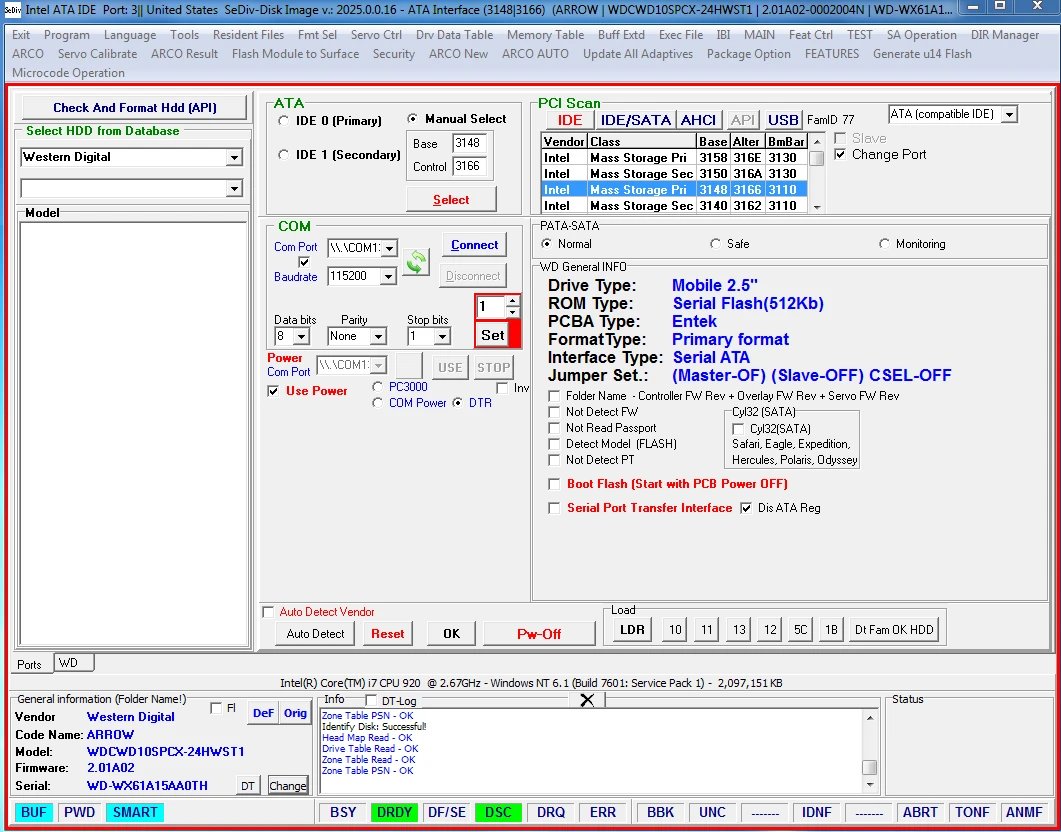This screenshot has width=1061, height=832.
Task: Expand the Parity dropdown
Action: click(x=378, y=336)
